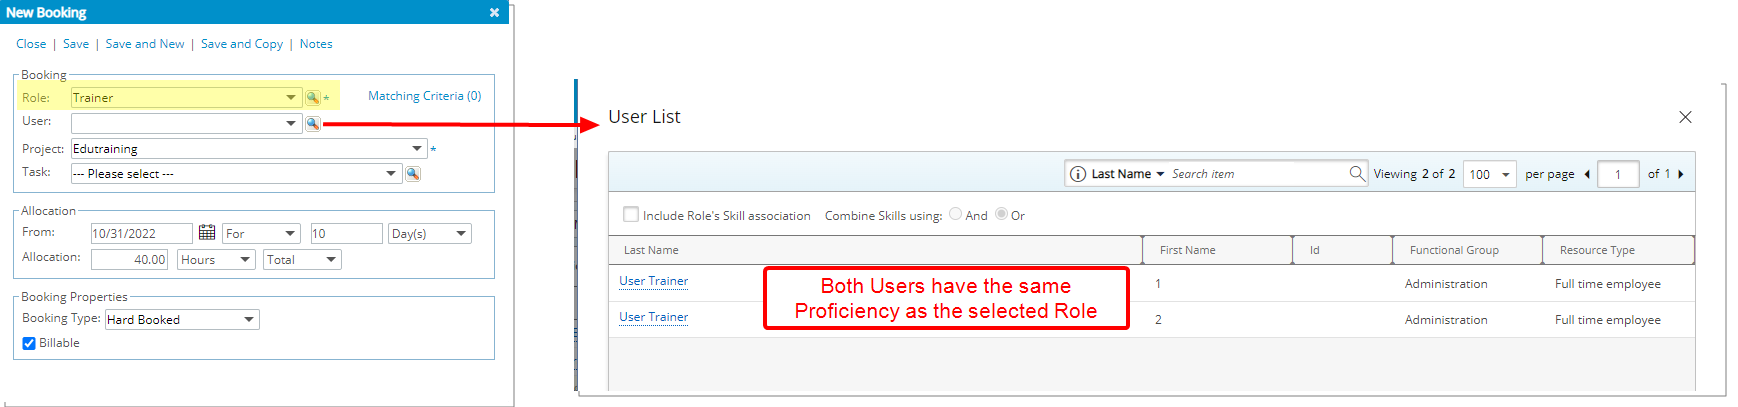The width and height of the screenshot is (1738, 407).
Task: Go to next page arrow
Action: click(1681, 174)
